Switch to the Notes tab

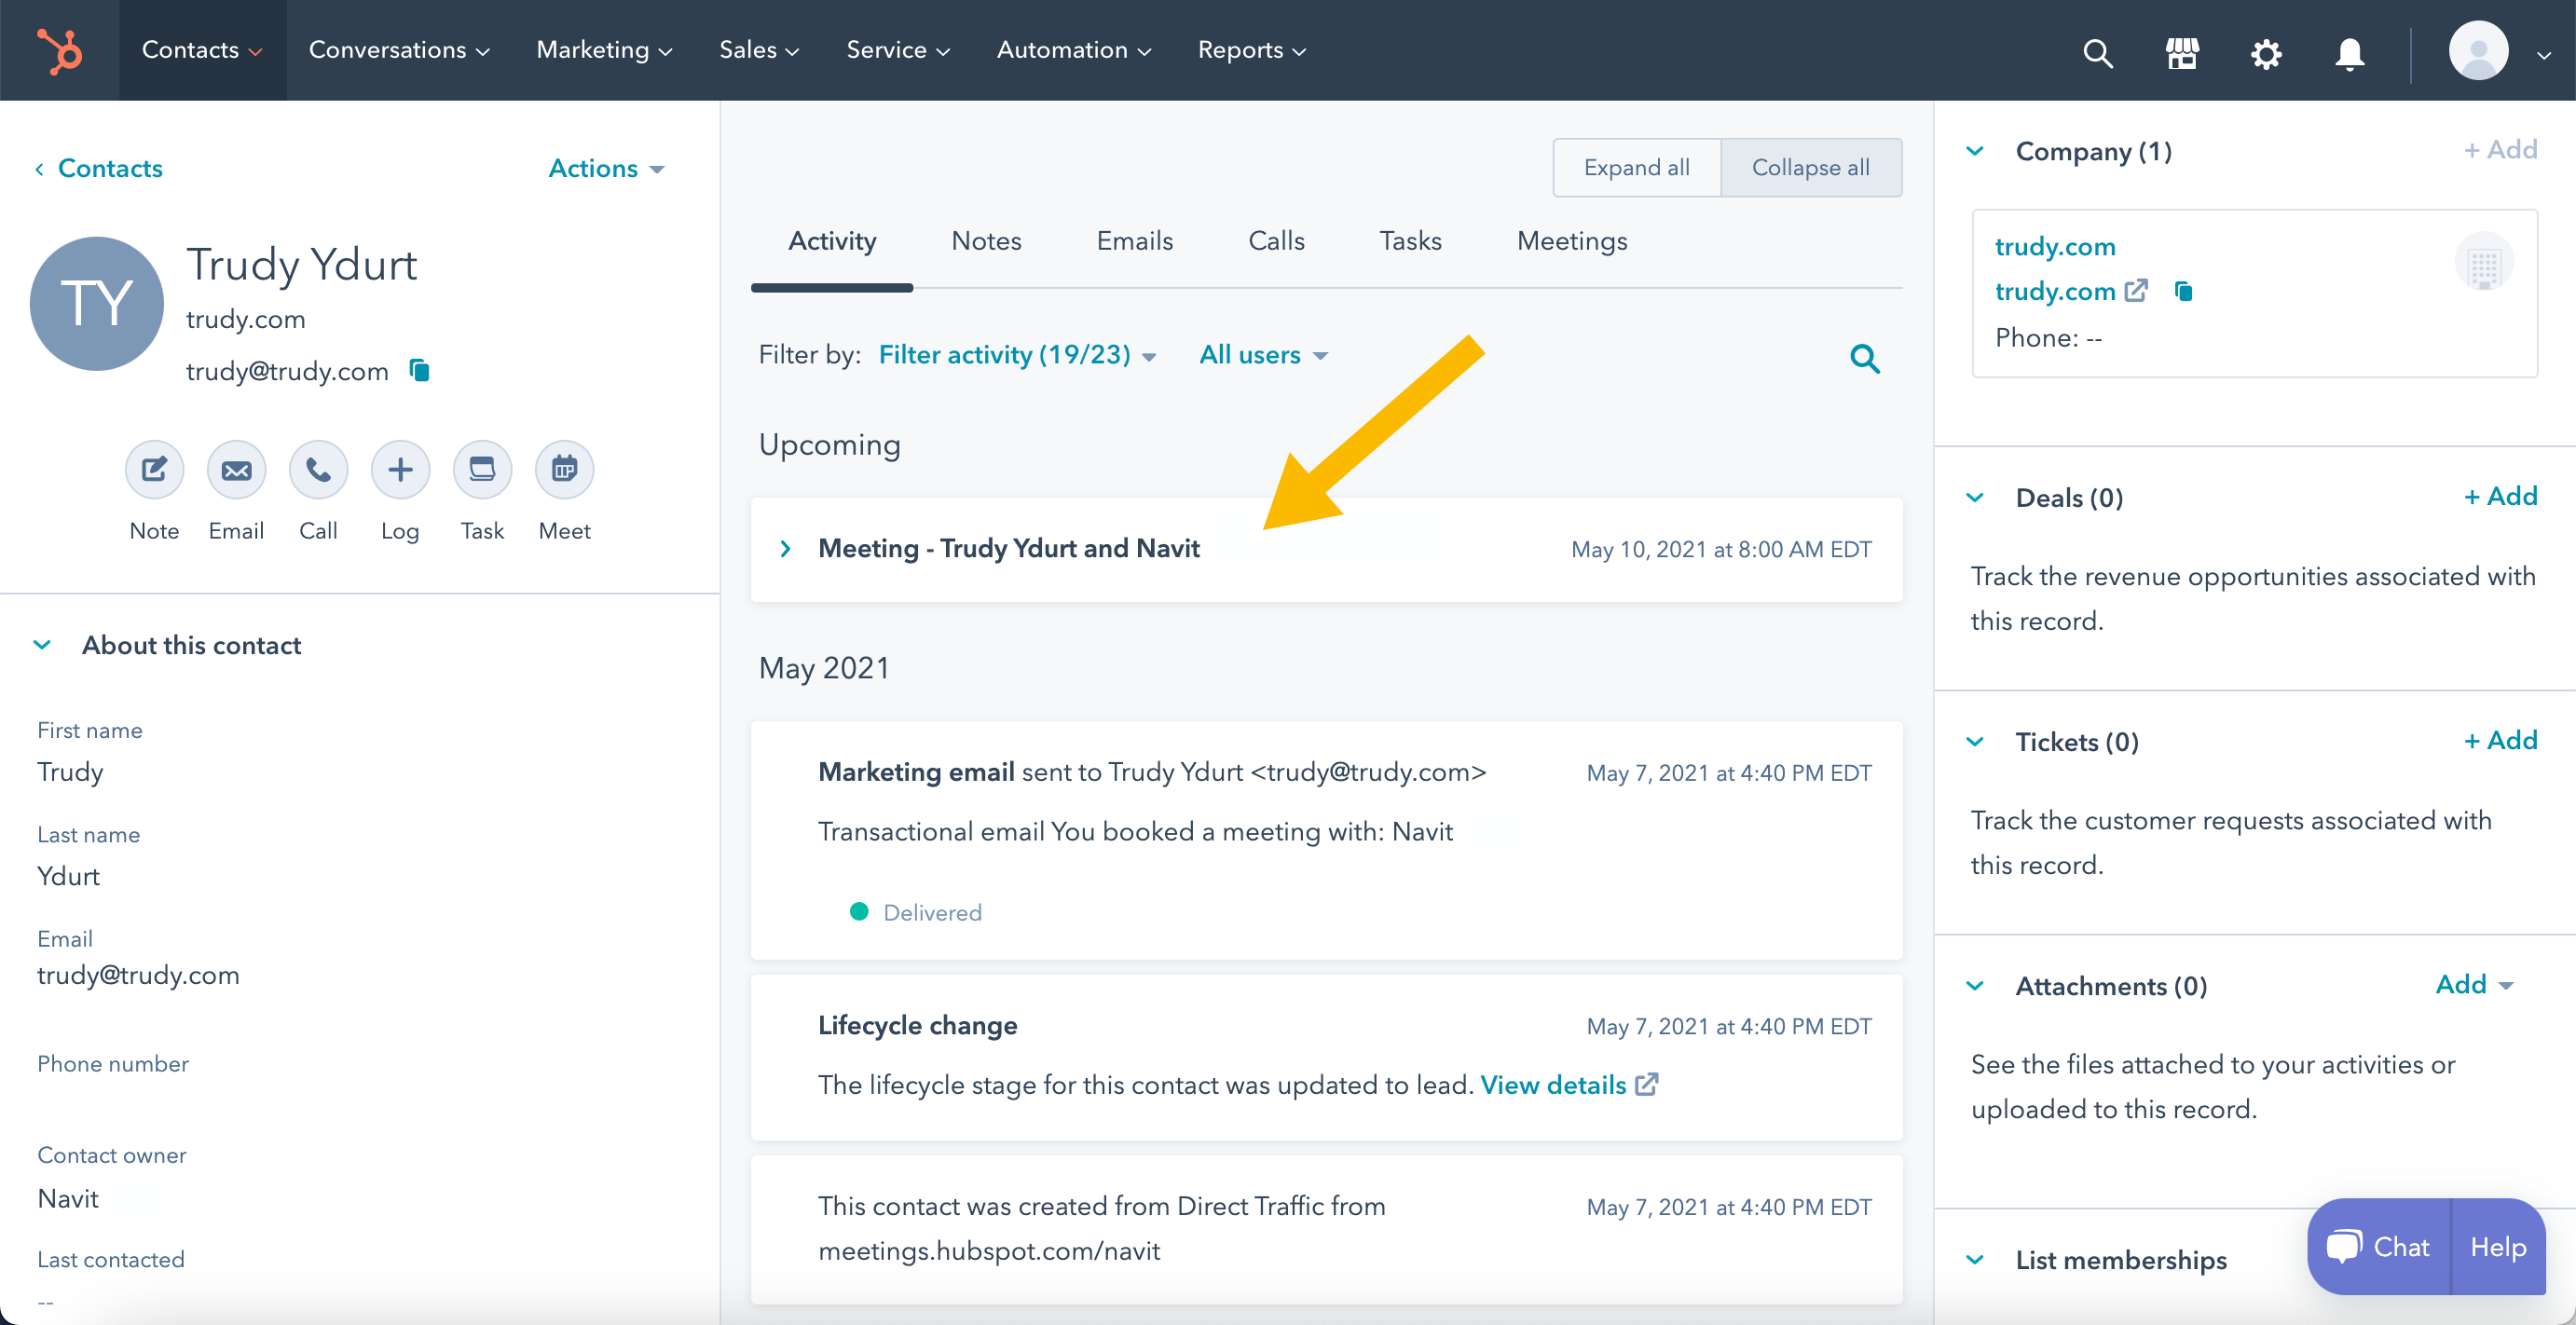(986, 241)
